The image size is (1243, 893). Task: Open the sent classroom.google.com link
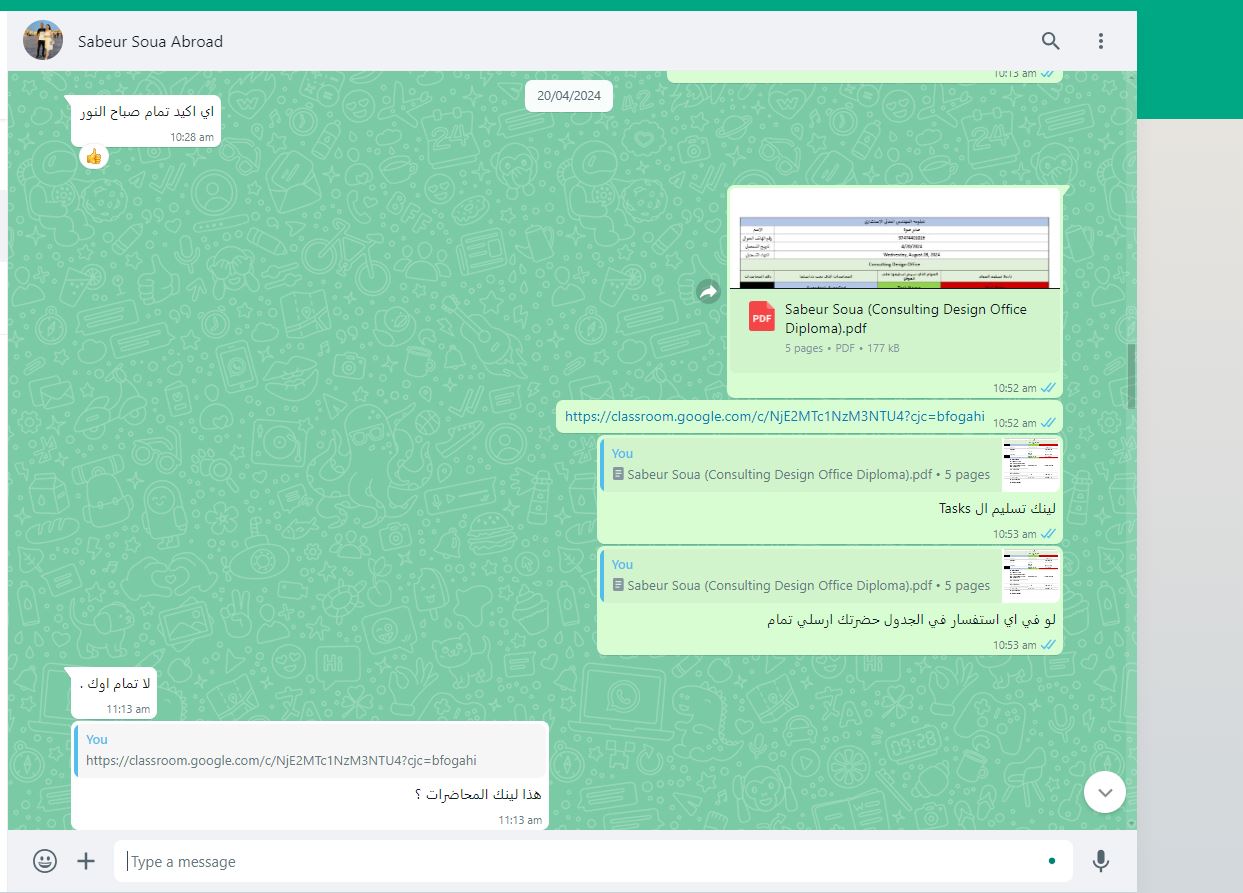[x=775, y=416]
